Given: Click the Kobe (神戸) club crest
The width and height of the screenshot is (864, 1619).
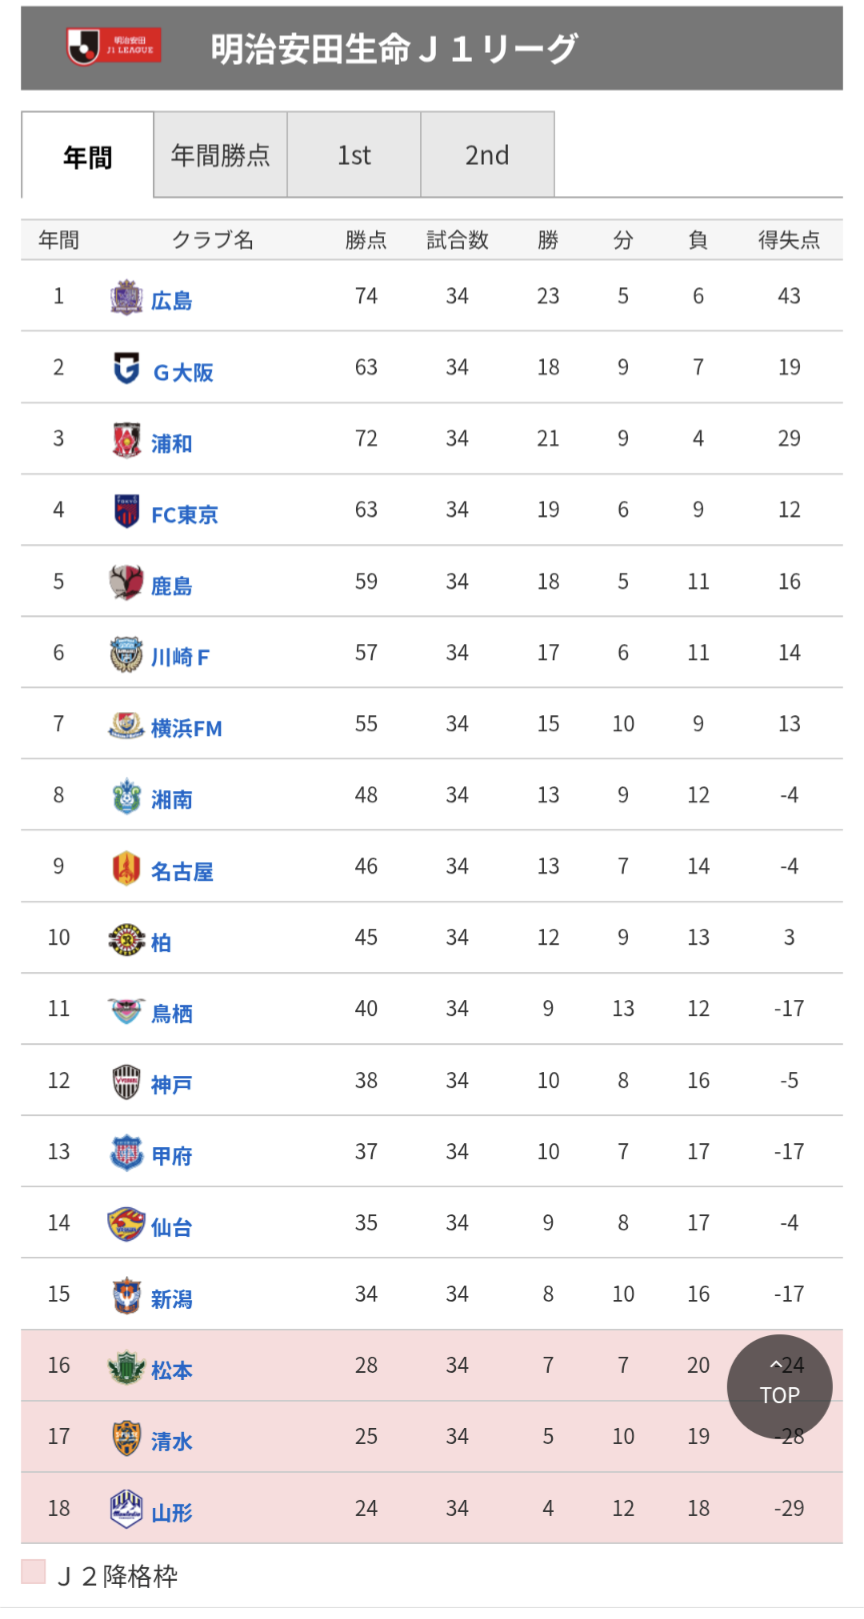Looking at the screenshot, I should (x=126, y=1082).
